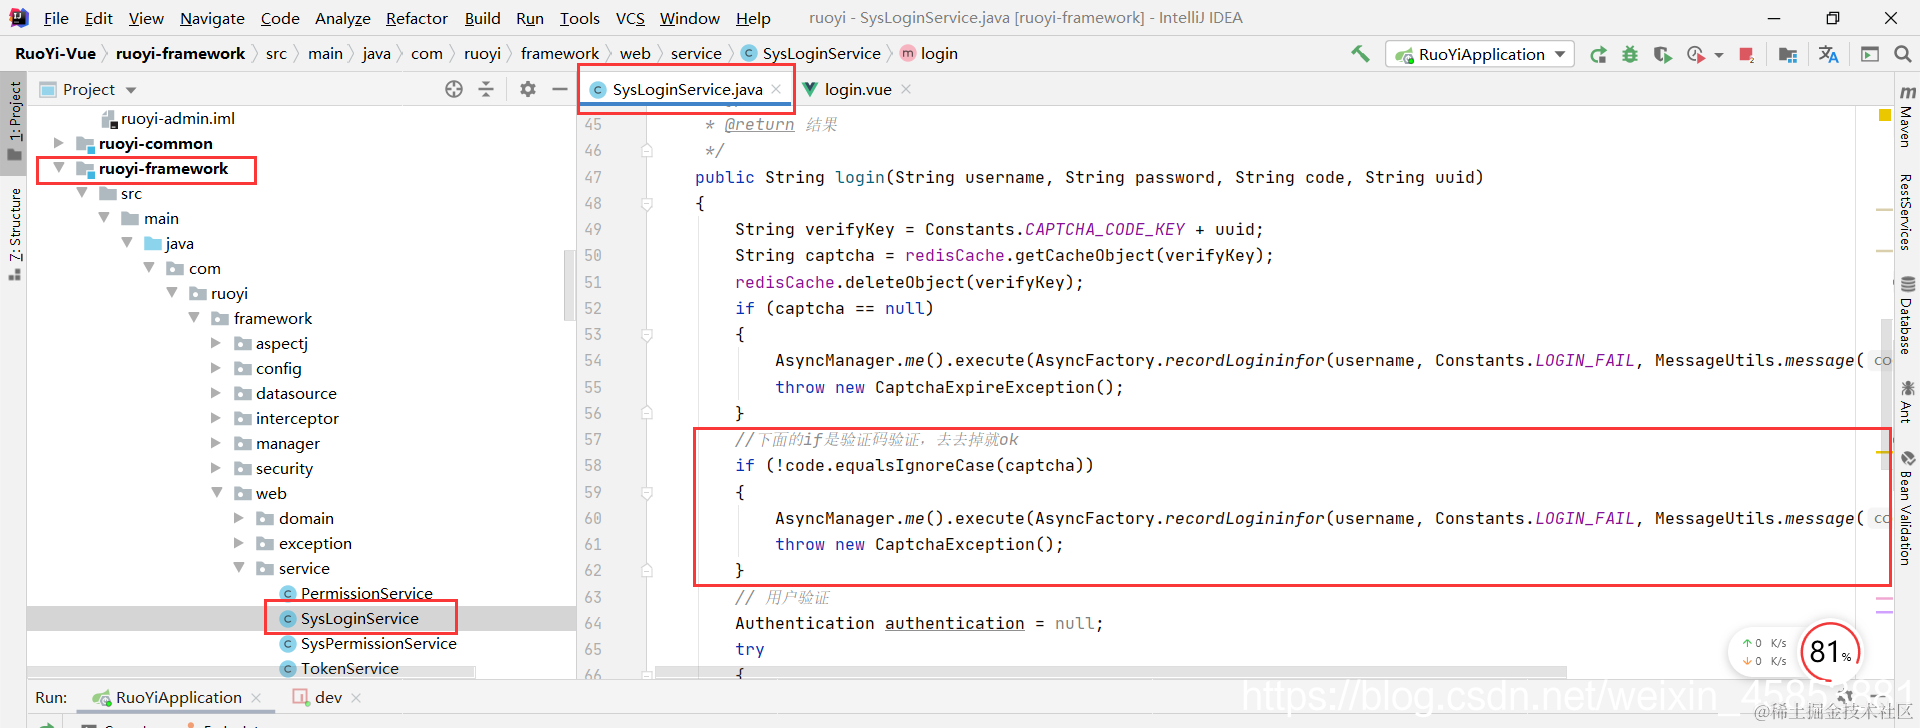The width and height of the screenshot is (1920, 728).
Task: Expand the aspectj package
Action: (x=216, y=343)
